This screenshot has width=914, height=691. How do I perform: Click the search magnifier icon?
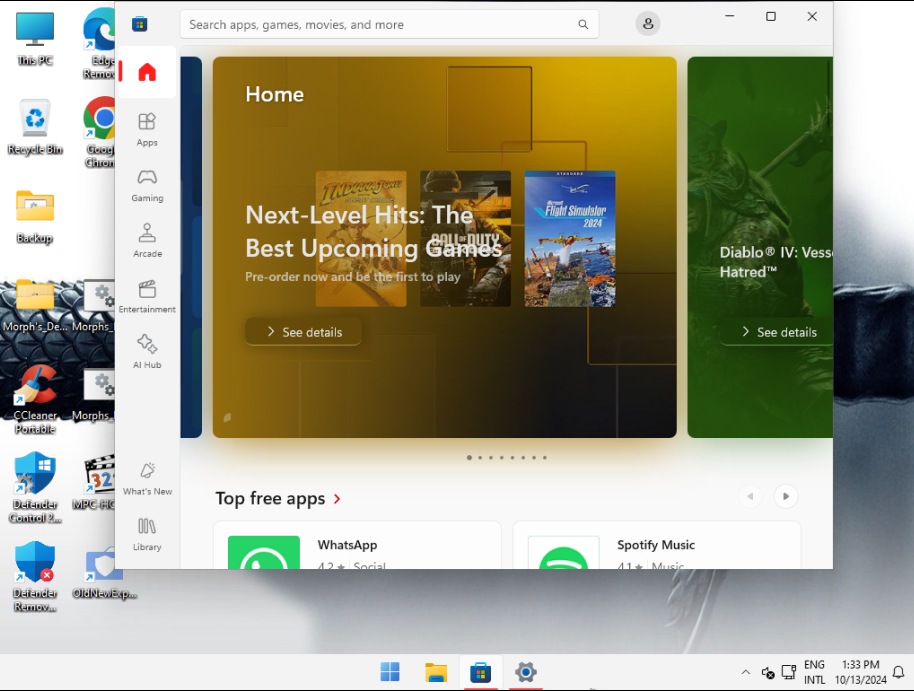tap(583, 24)
